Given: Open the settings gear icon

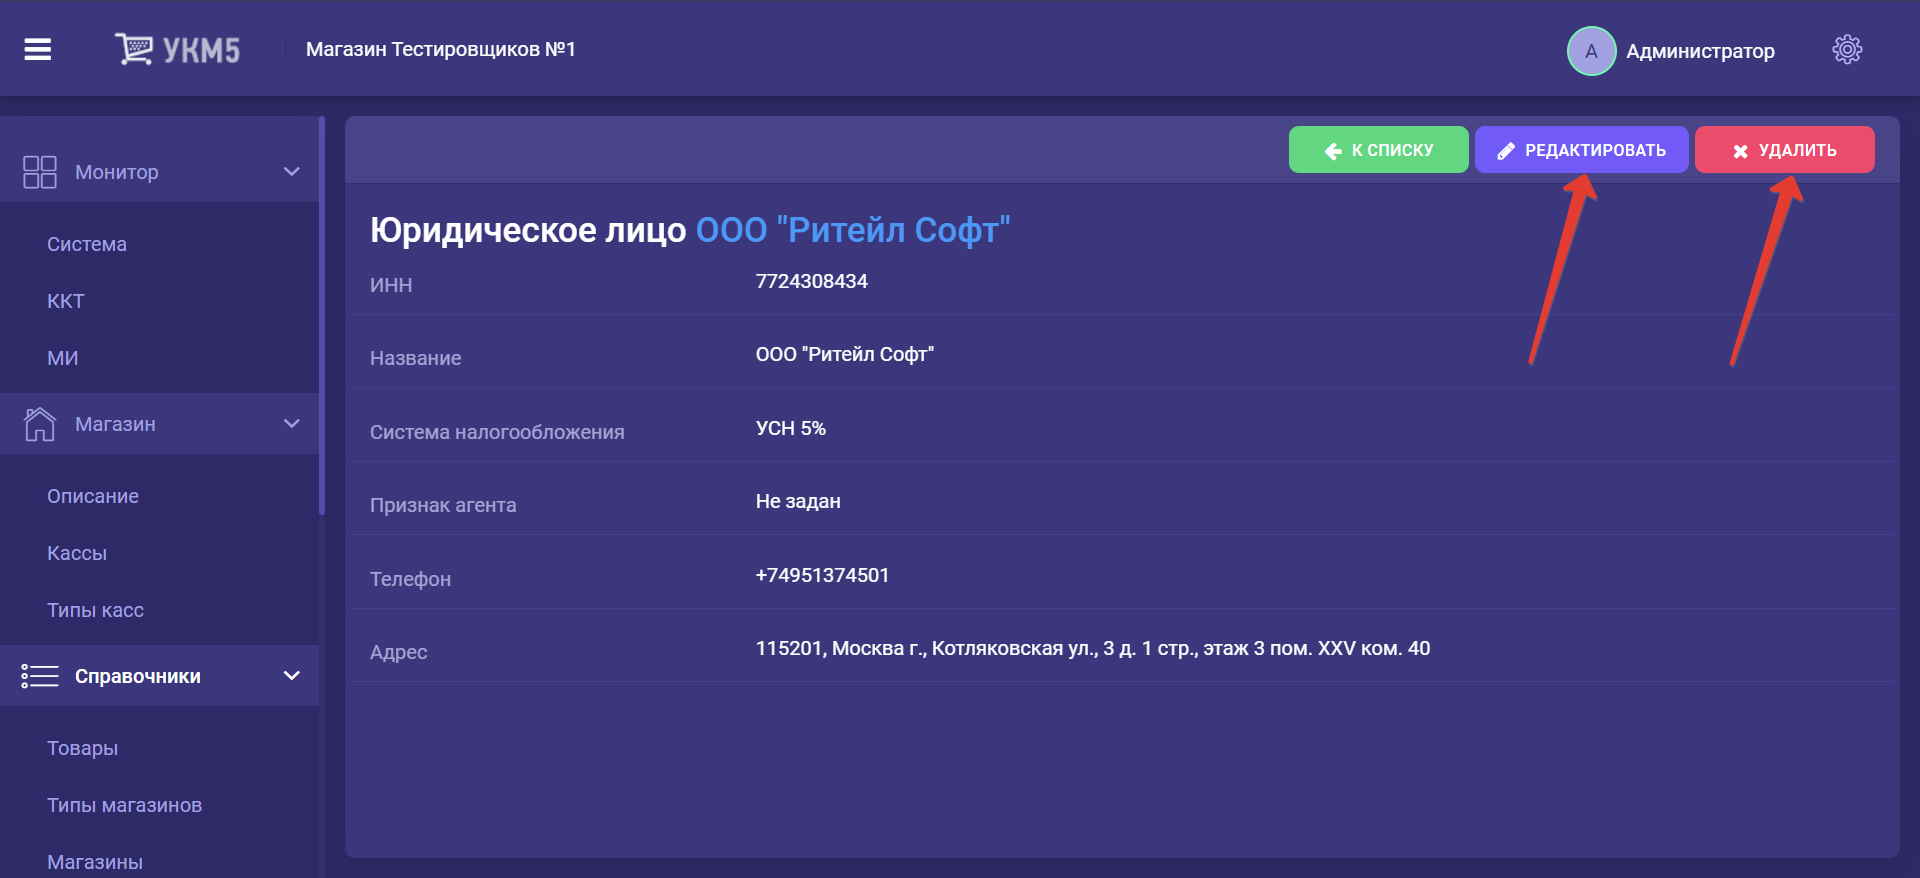Looking at the screenshot, I should (x=1847, y=49).
